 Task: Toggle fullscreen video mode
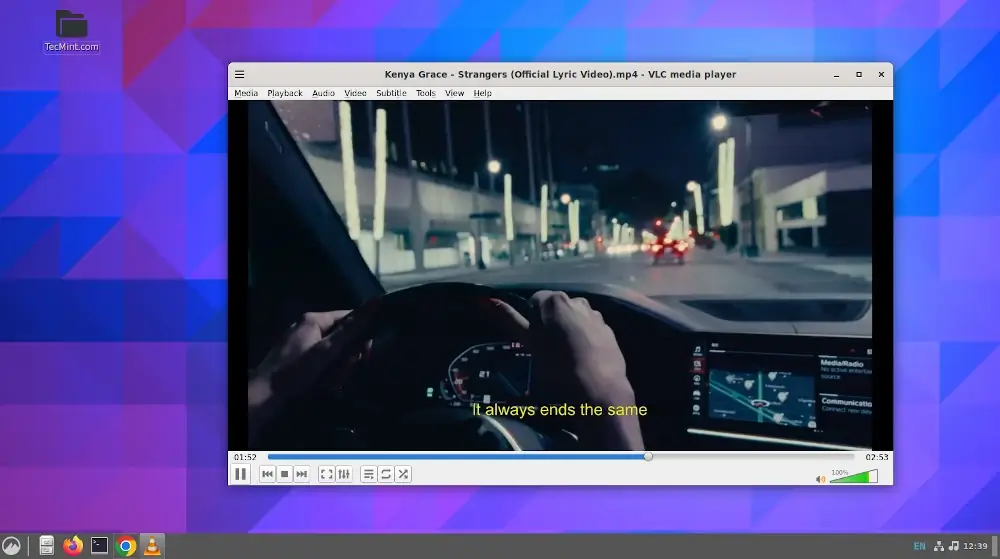coord(326,474)
